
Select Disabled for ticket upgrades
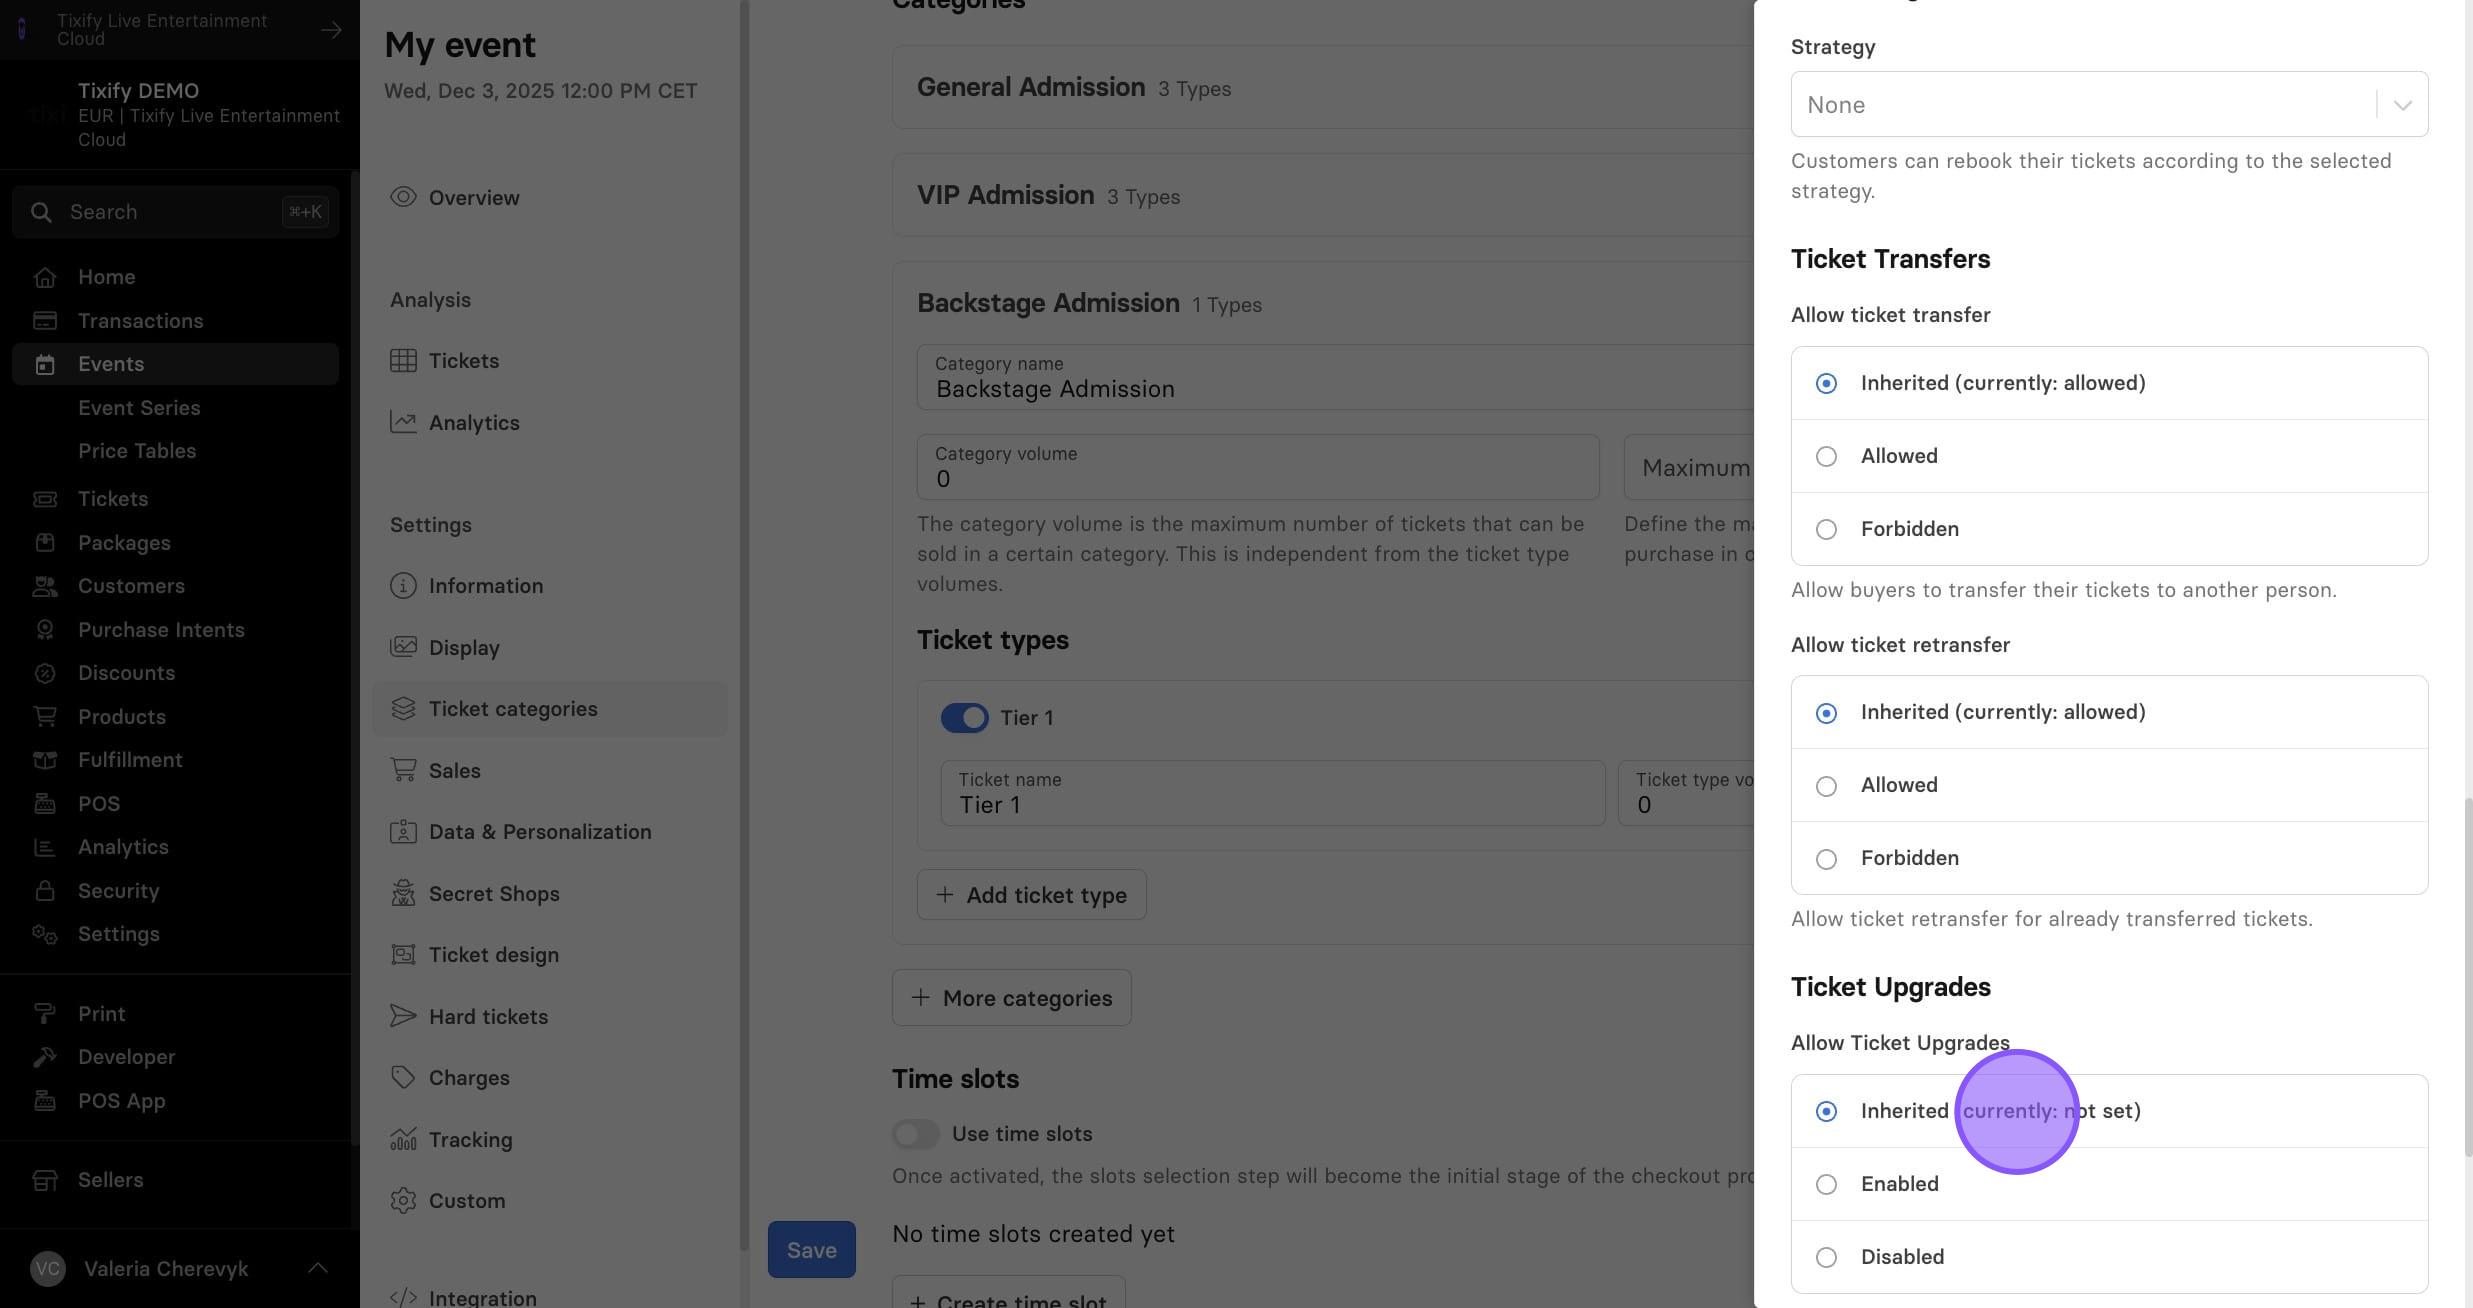point(2109,1257)
